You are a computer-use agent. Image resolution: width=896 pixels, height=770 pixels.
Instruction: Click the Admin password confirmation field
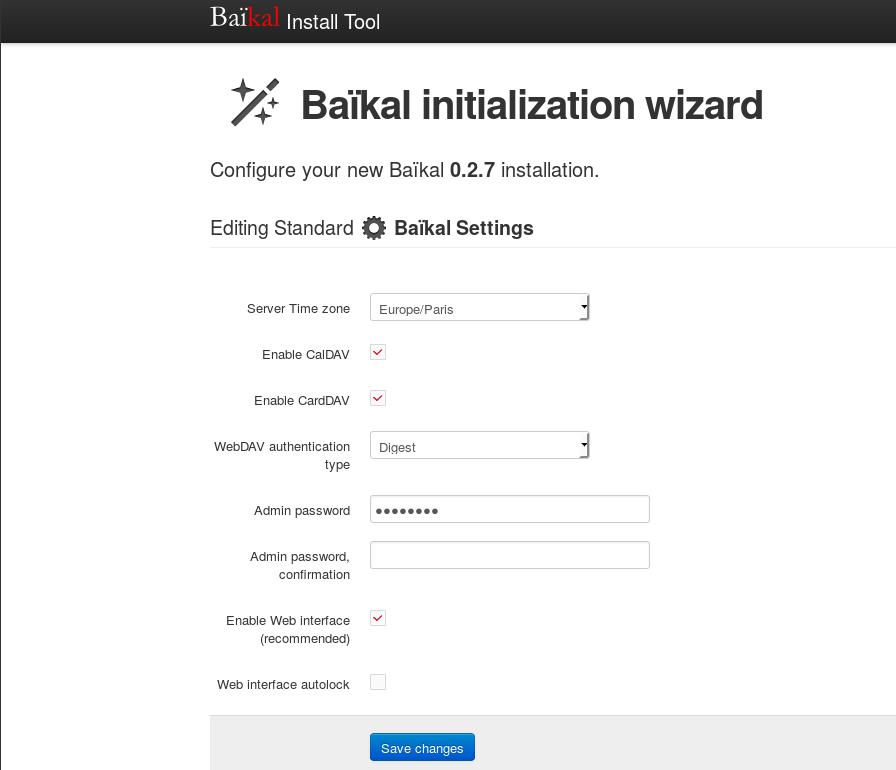[510, 555]
